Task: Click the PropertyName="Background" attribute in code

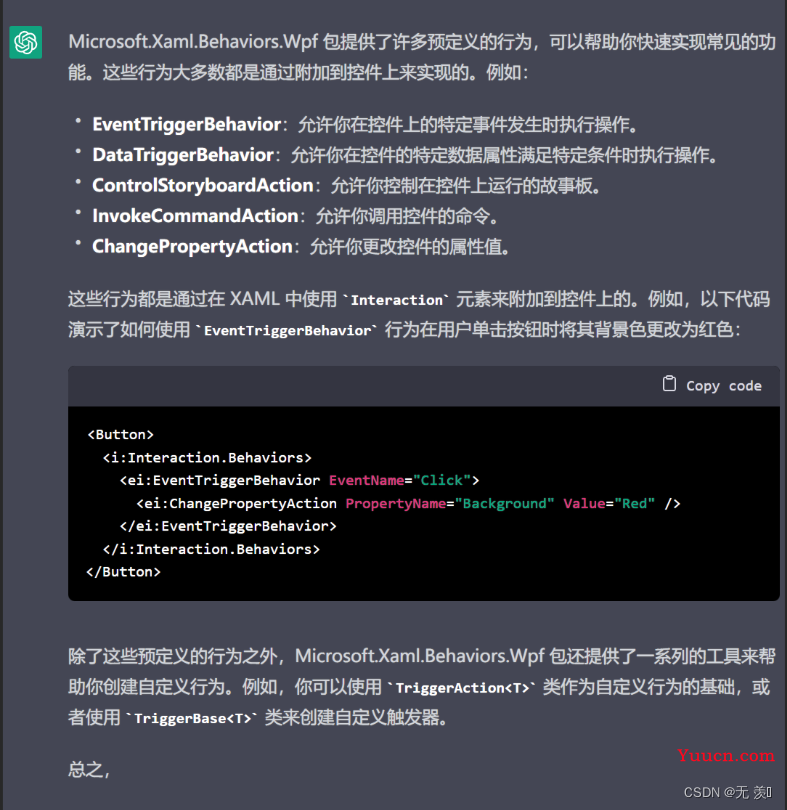Action: (450, 504)
